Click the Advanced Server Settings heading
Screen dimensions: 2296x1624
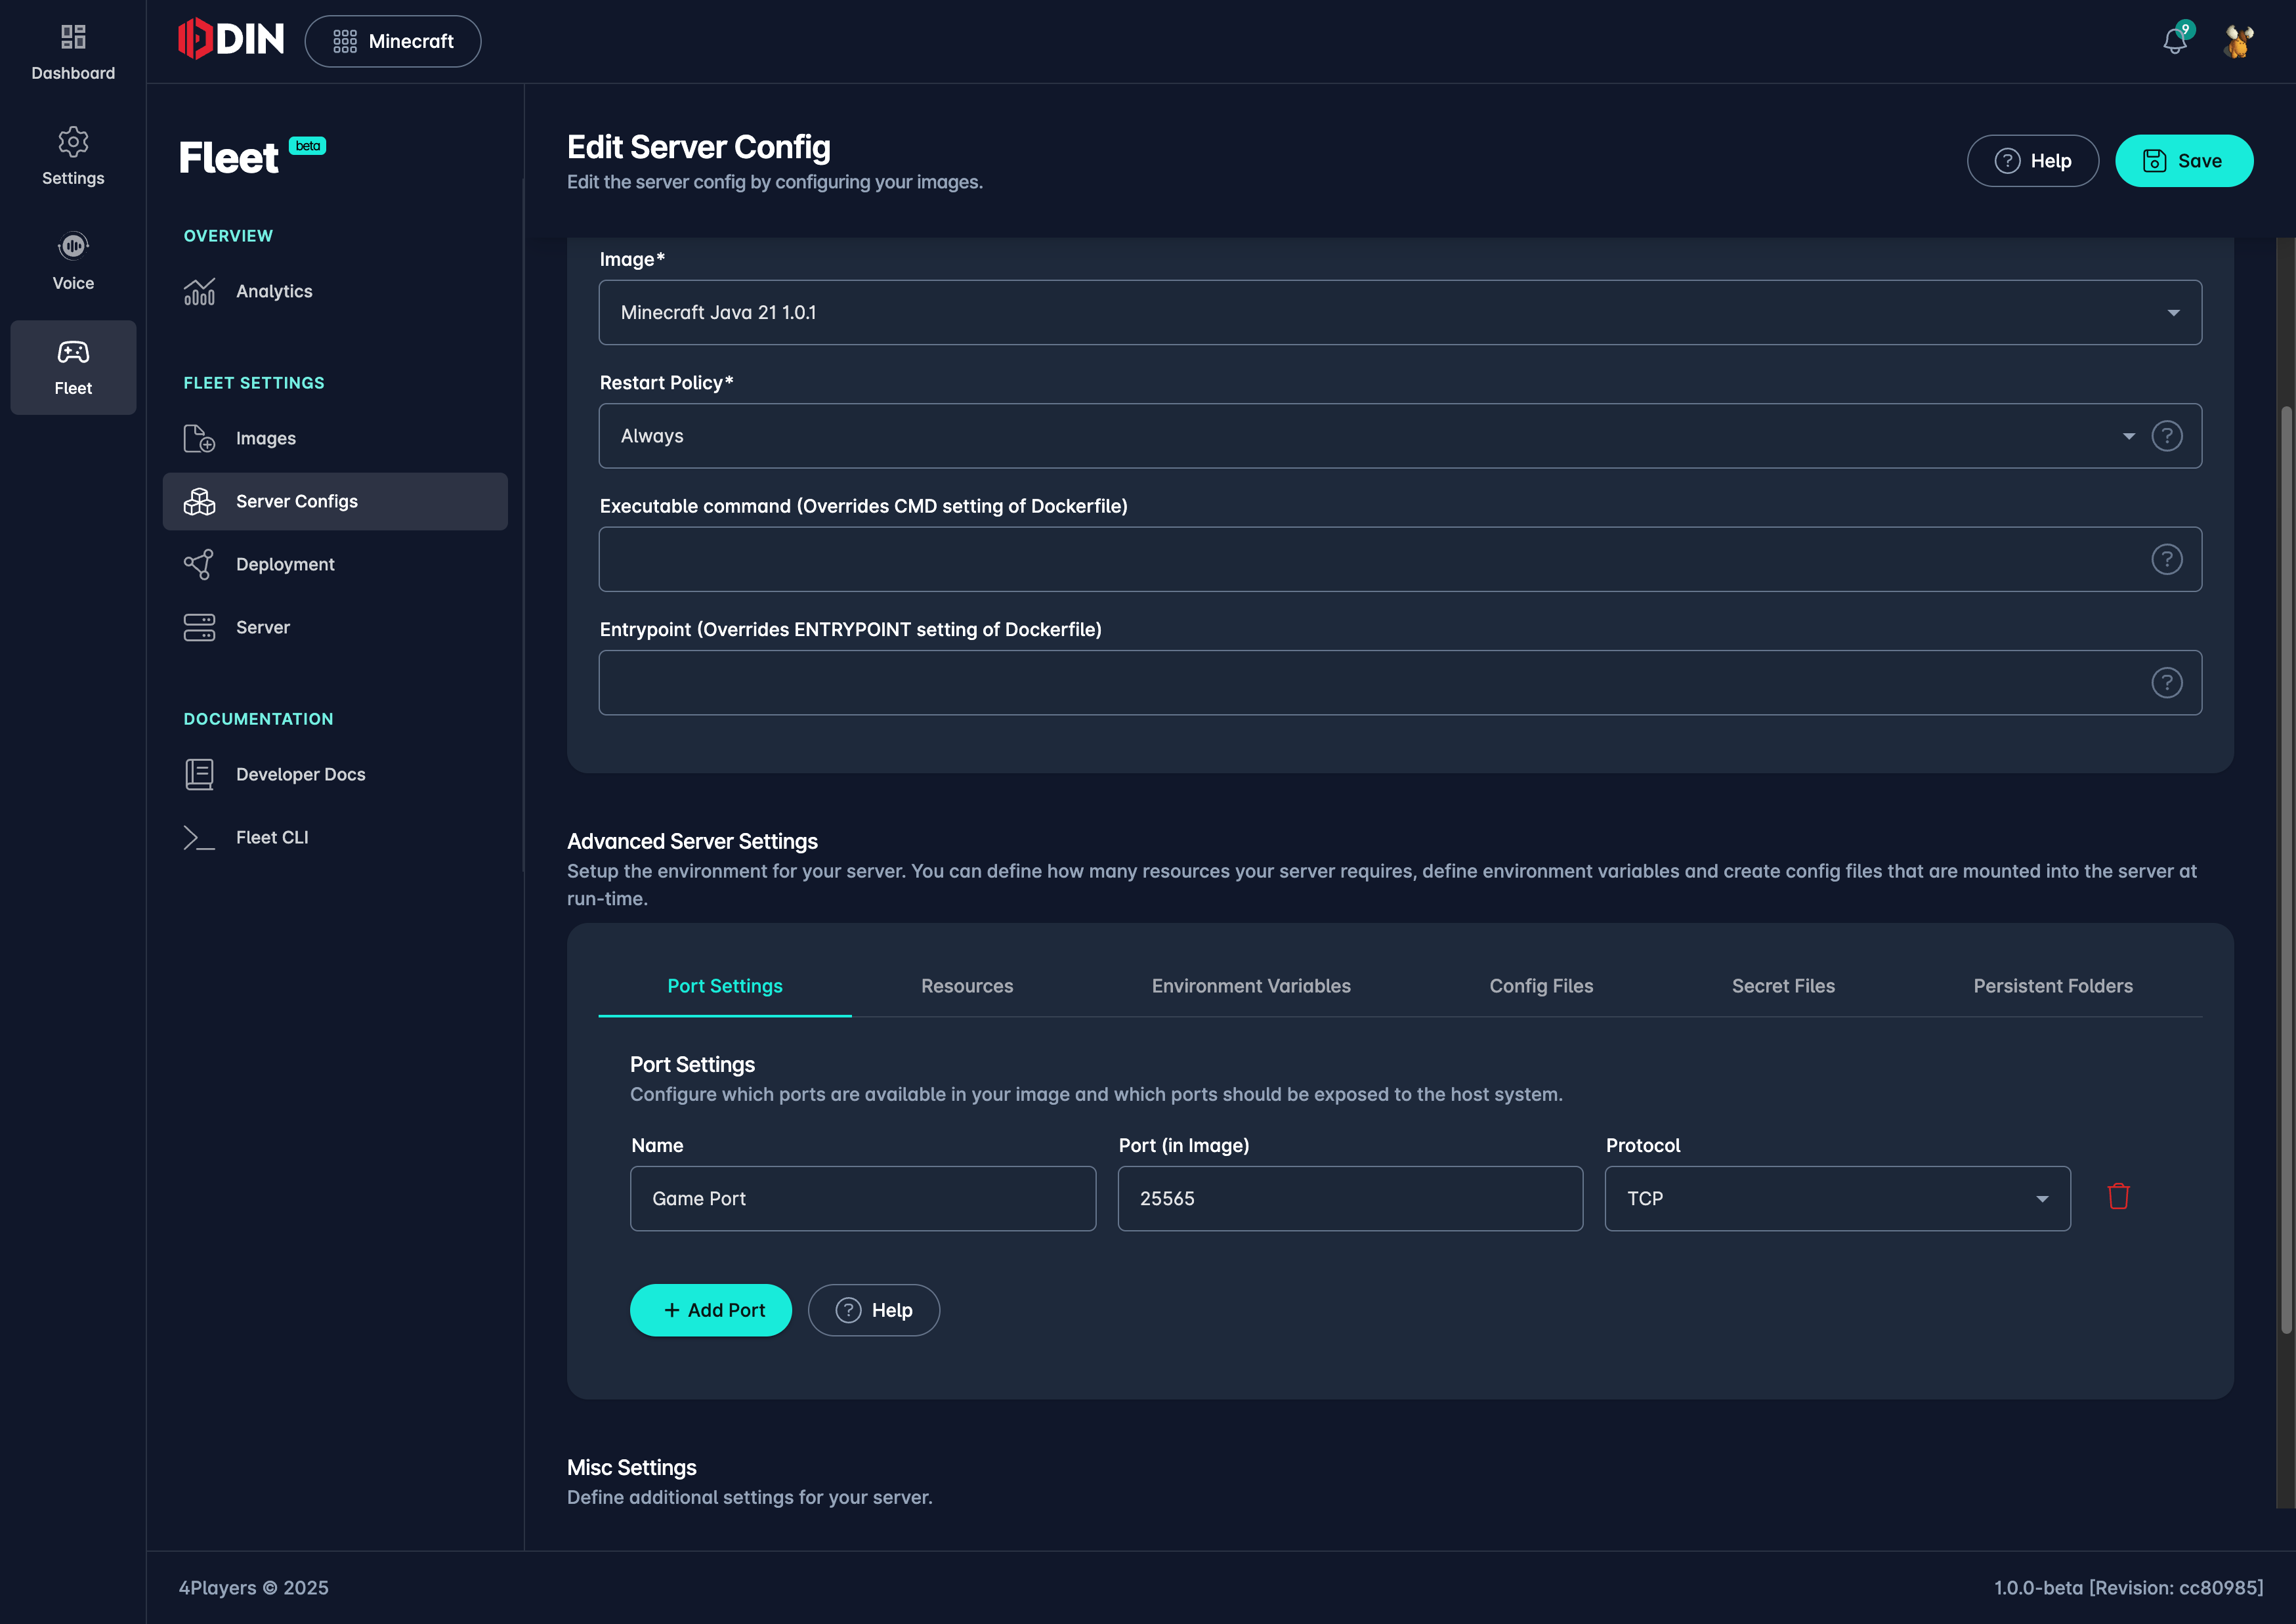[x=692, y=841]
